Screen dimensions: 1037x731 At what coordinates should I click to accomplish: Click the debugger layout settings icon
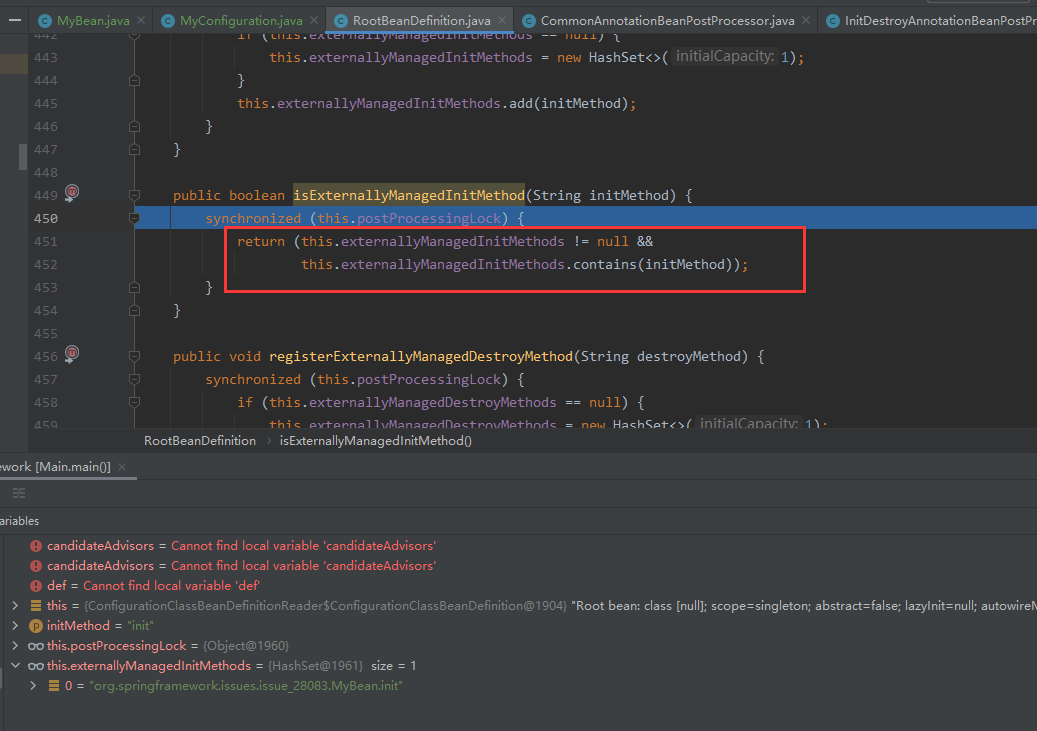coord(19,494)
